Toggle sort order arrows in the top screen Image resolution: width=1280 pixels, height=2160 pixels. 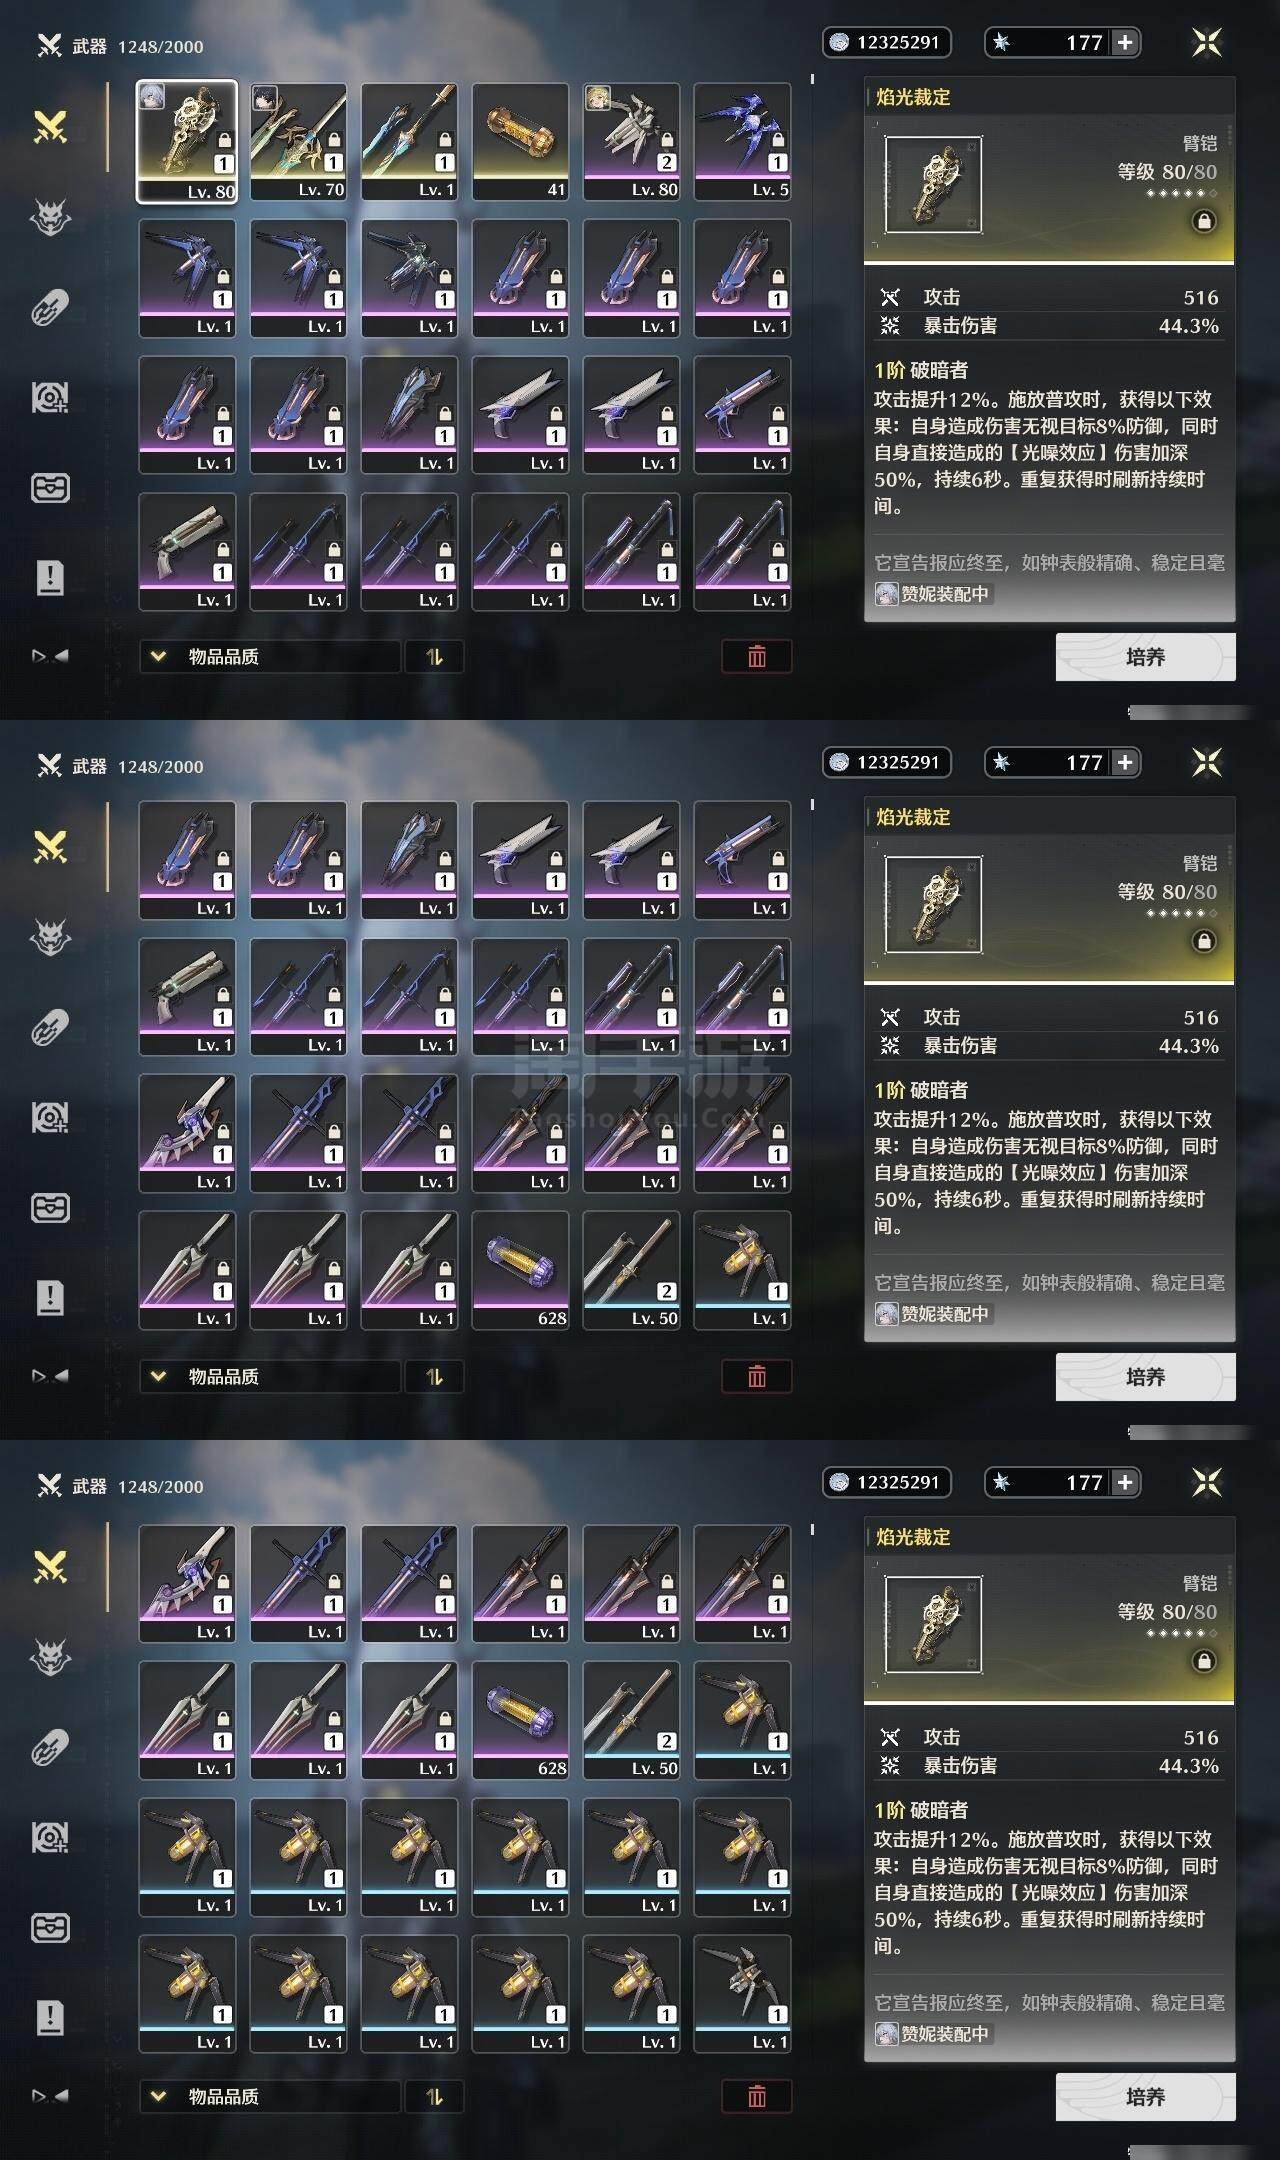pos(434,657)
